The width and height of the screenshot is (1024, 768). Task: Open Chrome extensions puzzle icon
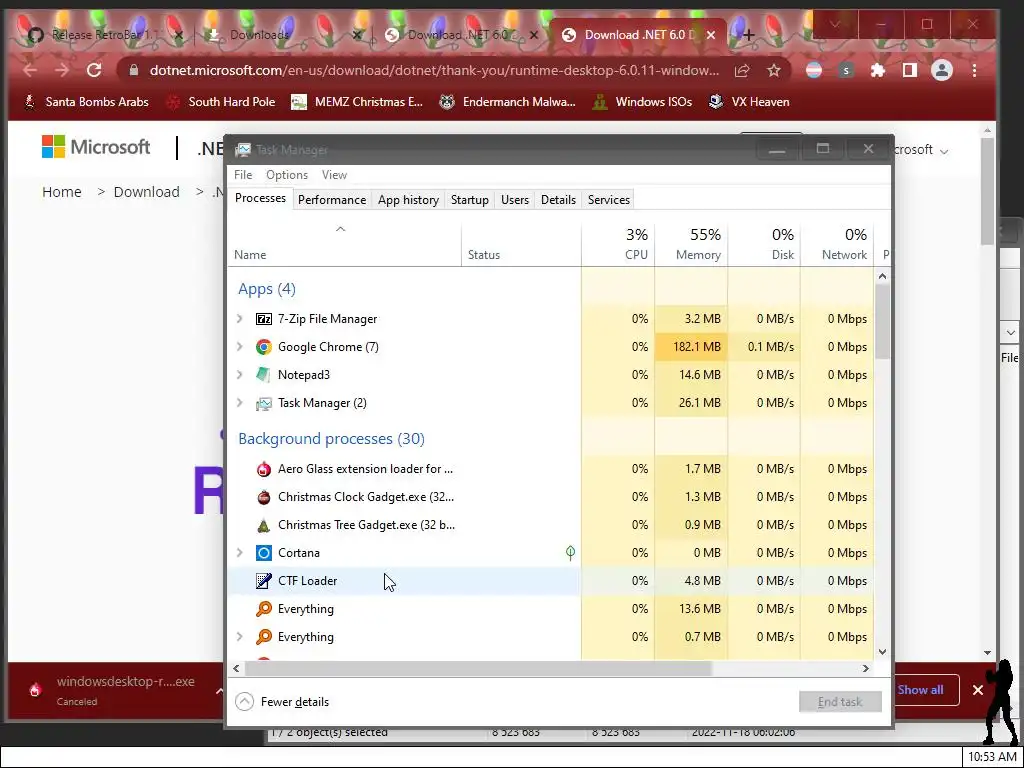(878, 71)
